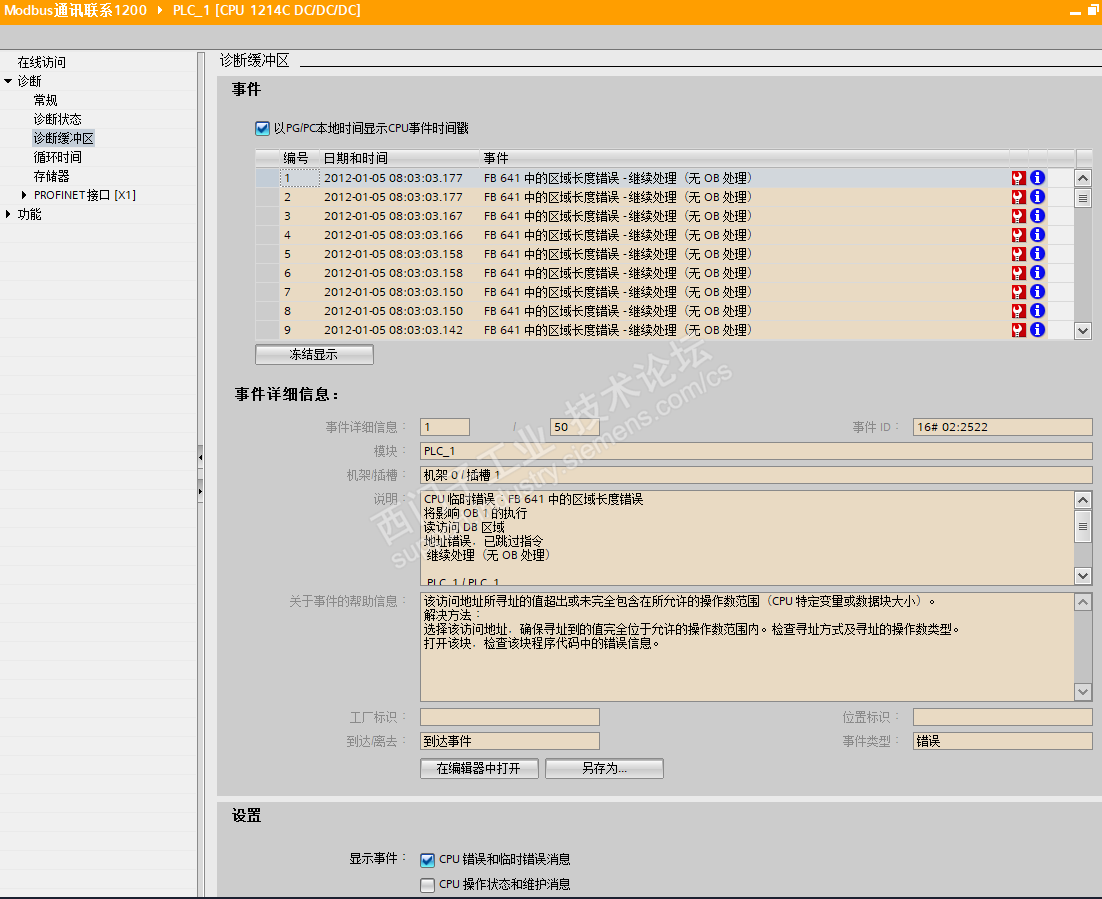Click the 事件类型 field showing 错误
Screen dimensions: 1102x899
(1003, 742)
